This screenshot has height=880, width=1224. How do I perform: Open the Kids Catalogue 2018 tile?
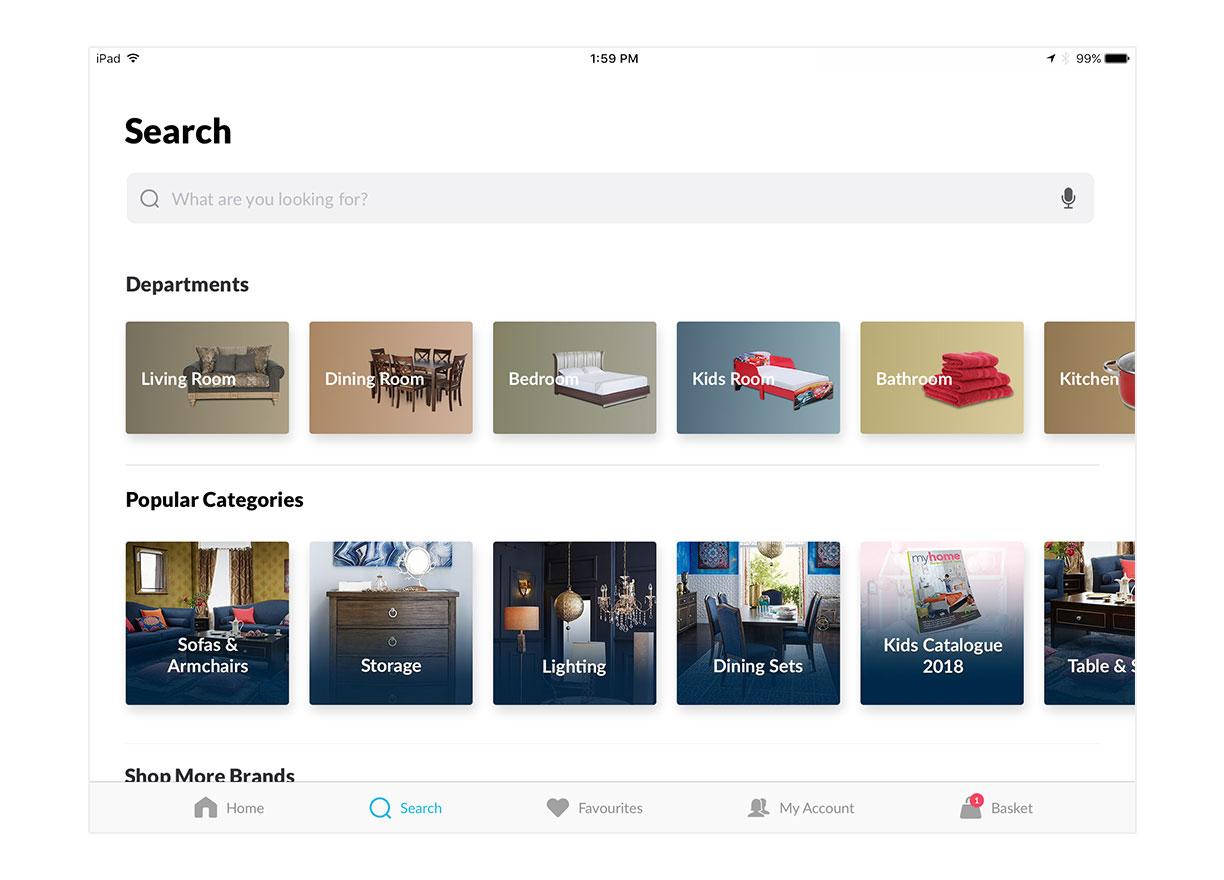(942, 623)
